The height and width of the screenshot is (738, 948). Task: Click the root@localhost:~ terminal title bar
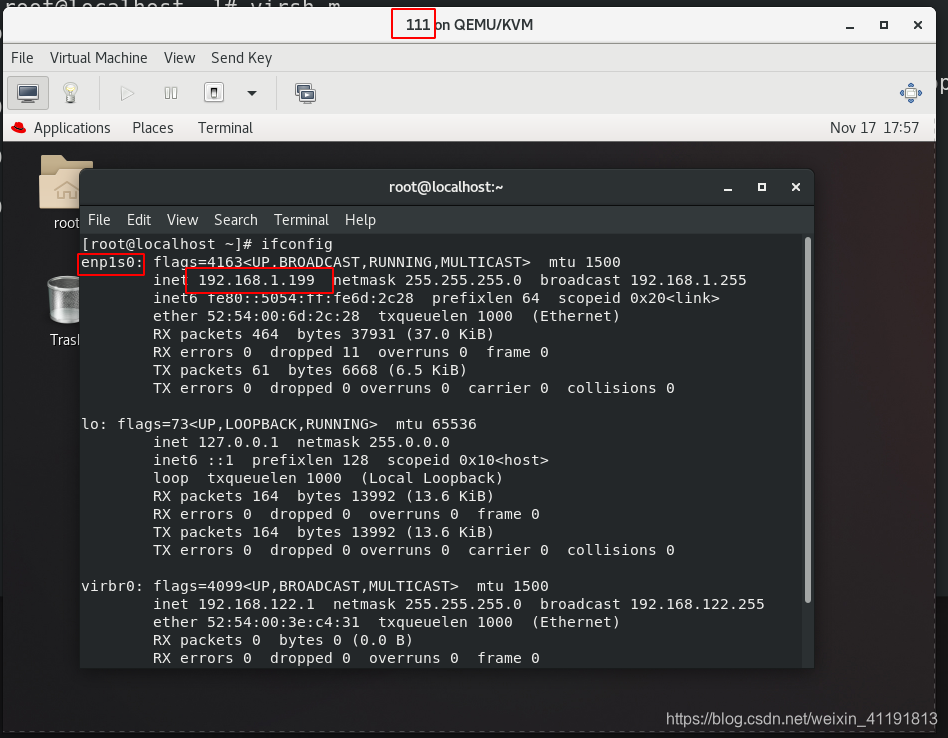pos(446,187)
